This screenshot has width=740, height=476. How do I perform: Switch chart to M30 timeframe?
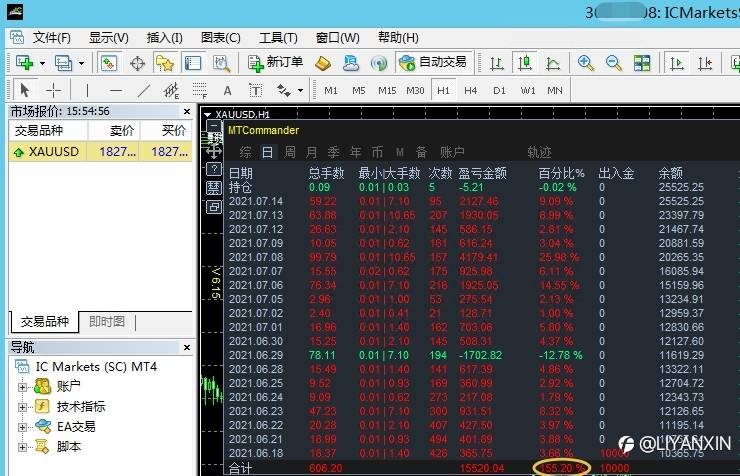click(x=415, y=90)
